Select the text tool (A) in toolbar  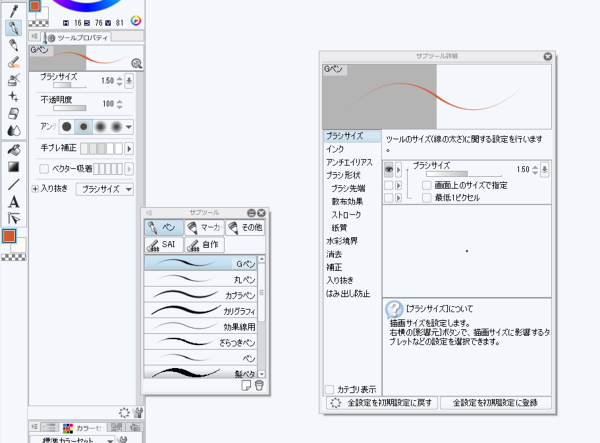pos(14,201)
